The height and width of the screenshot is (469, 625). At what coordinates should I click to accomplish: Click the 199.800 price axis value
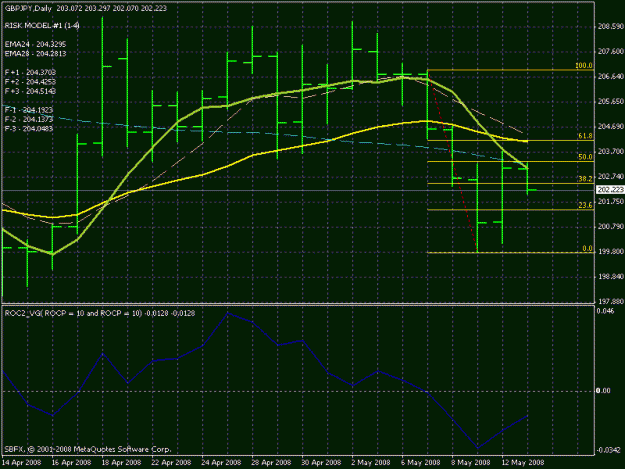point(610,252)
